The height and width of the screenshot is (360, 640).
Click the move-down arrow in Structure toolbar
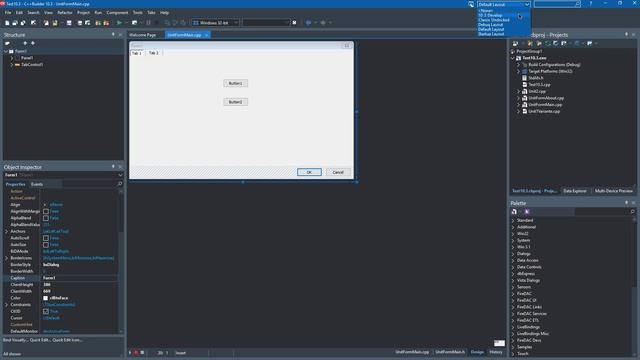click(x=33, y=43)
